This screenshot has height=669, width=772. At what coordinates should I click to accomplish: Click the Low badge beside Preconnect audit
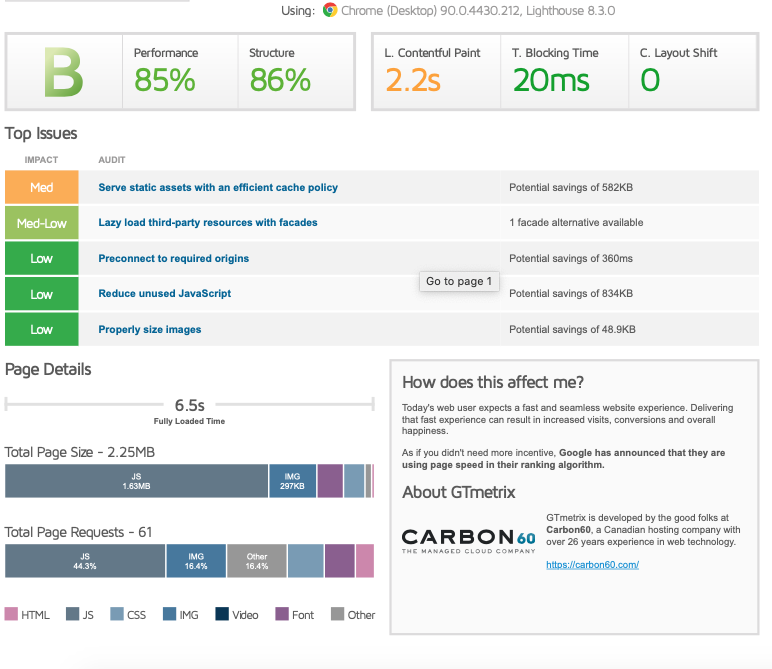[42, 258]
